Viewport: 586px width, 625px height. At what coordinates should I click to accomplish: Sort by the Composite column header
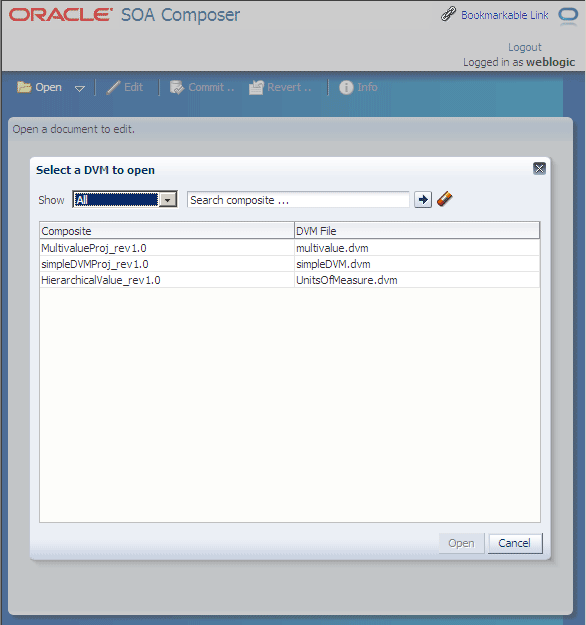(167, 231)
